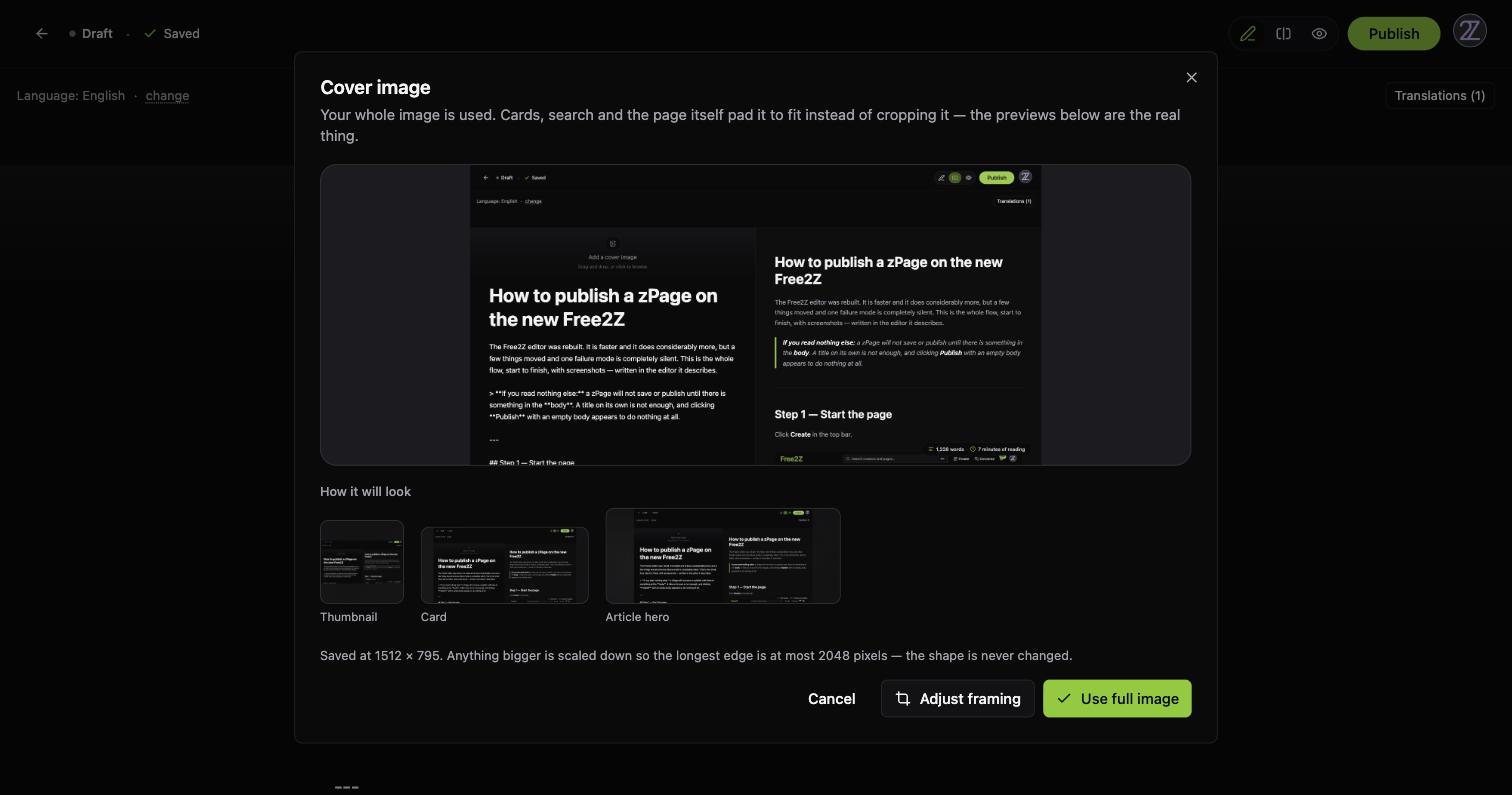Cancel the cover image dialog
The height and width of the screenshot is (795, 1512).
(x=831, y=699)
